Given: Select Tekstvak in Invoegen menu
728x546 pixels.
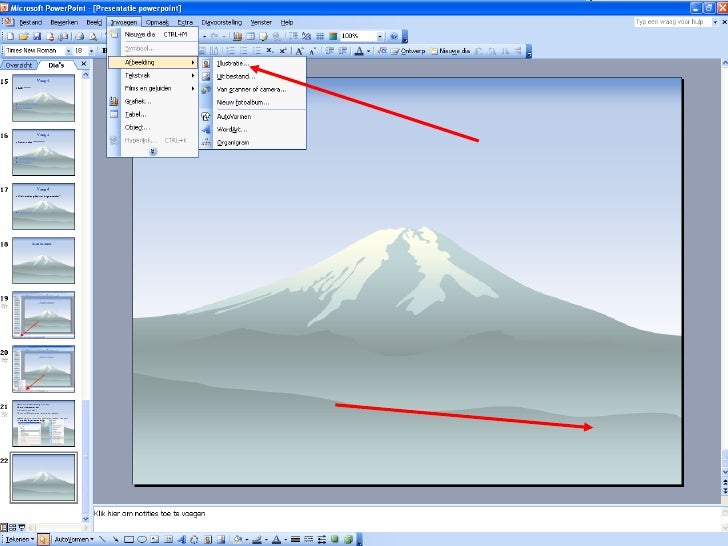Looking at the screenshot, I should [153, 75].
